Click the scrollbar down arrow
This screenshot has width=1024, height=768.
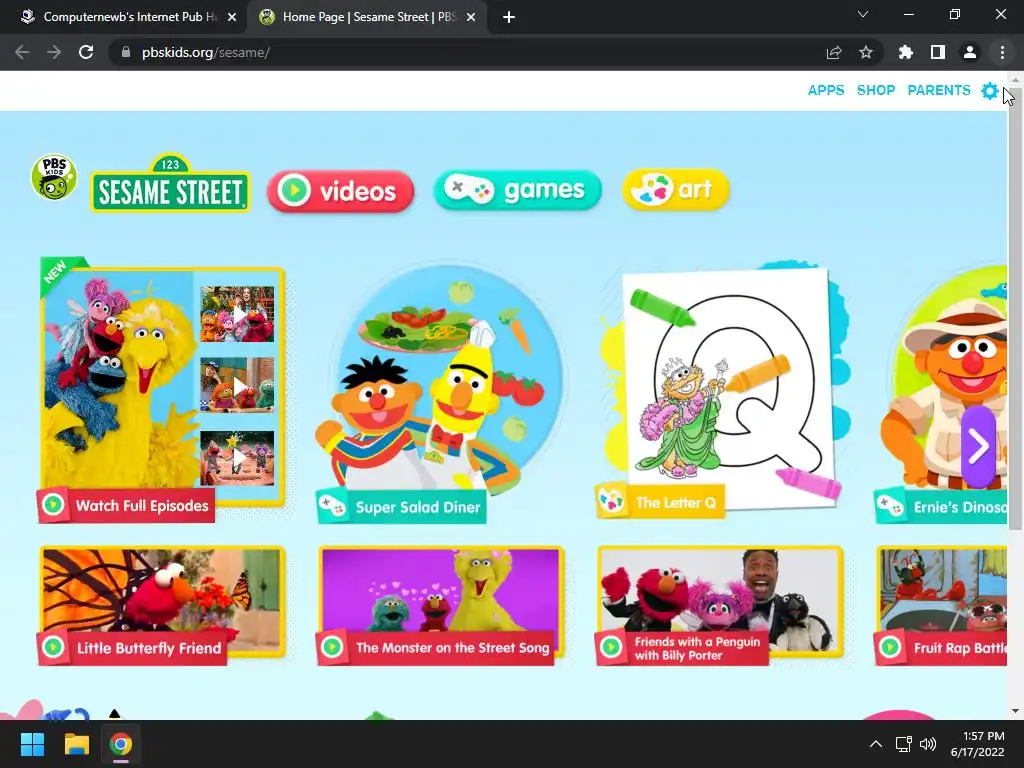point(1015,711)
